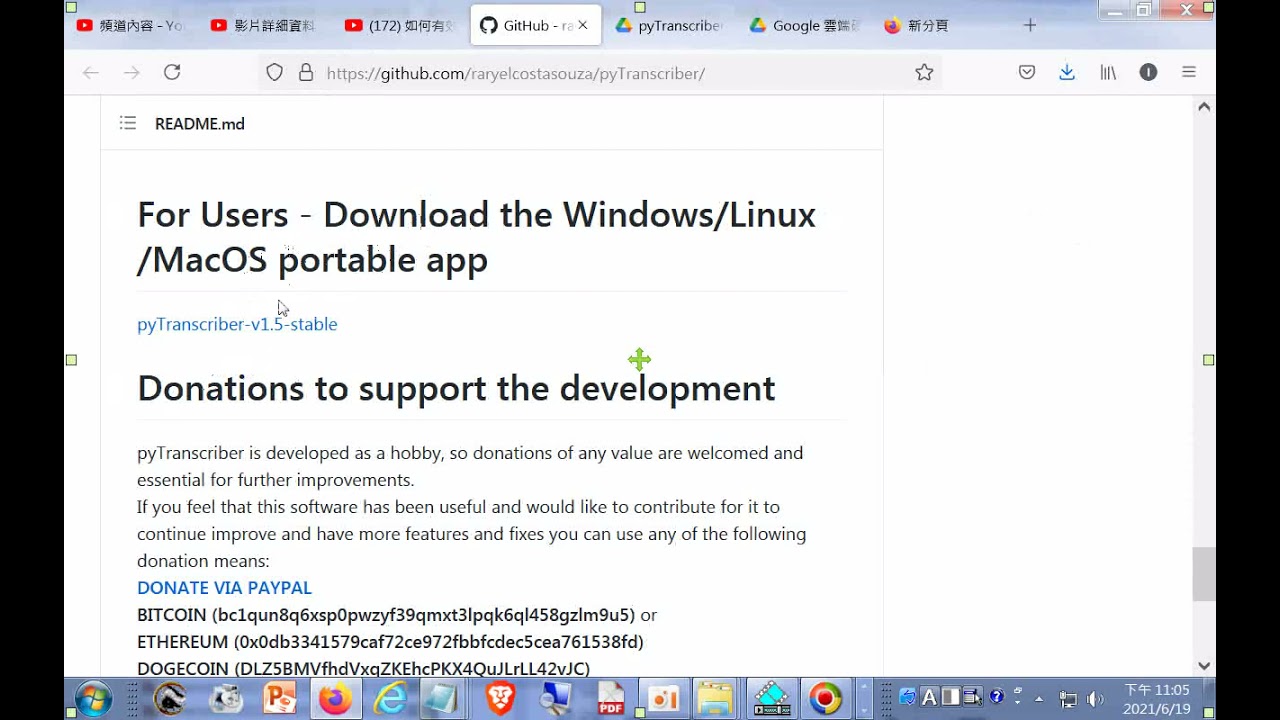The width and height of the screenshot is (1280, 720).
Task: Open the PDF application in the taskbar
Action: coord(610,698)
